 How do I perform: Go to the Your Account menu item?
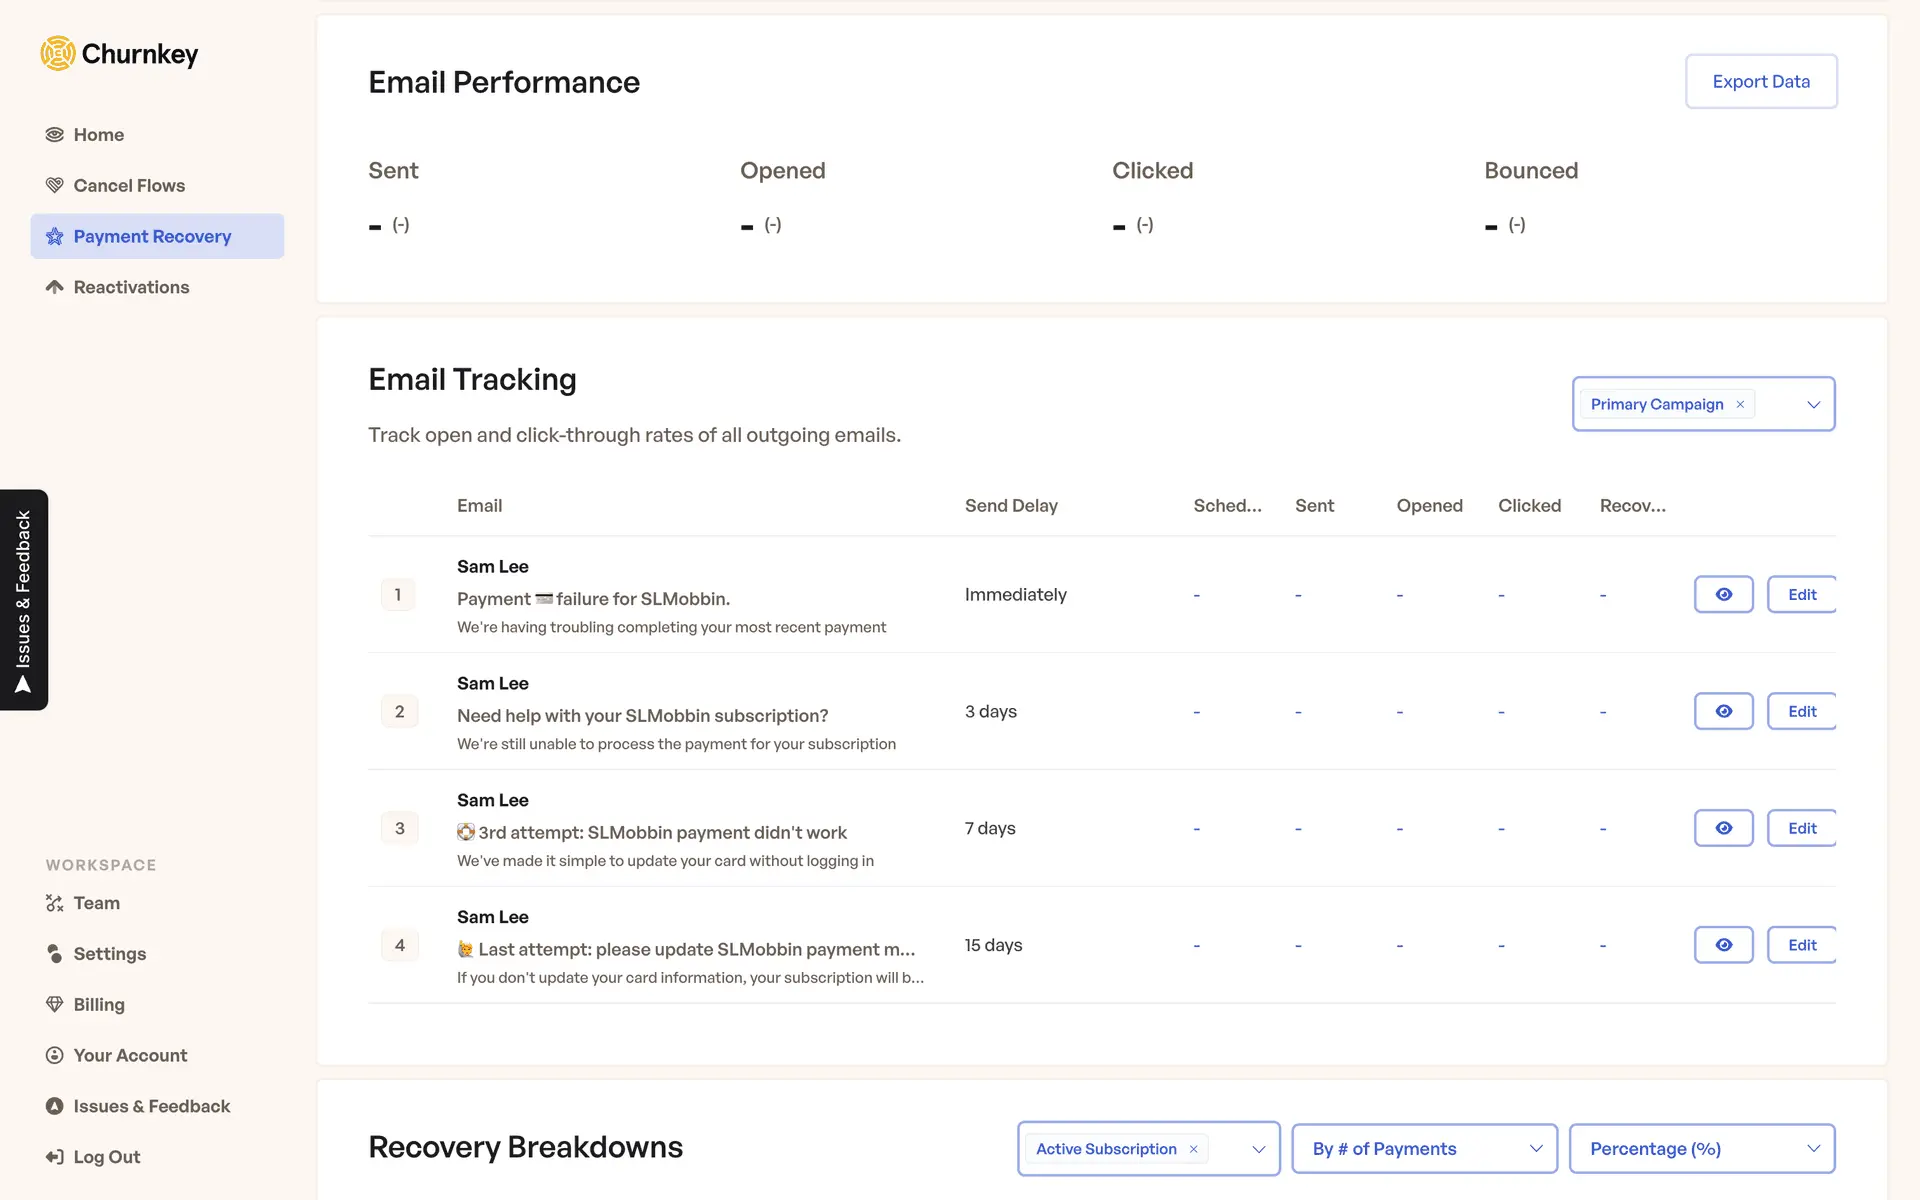(x=130, y=1056)
